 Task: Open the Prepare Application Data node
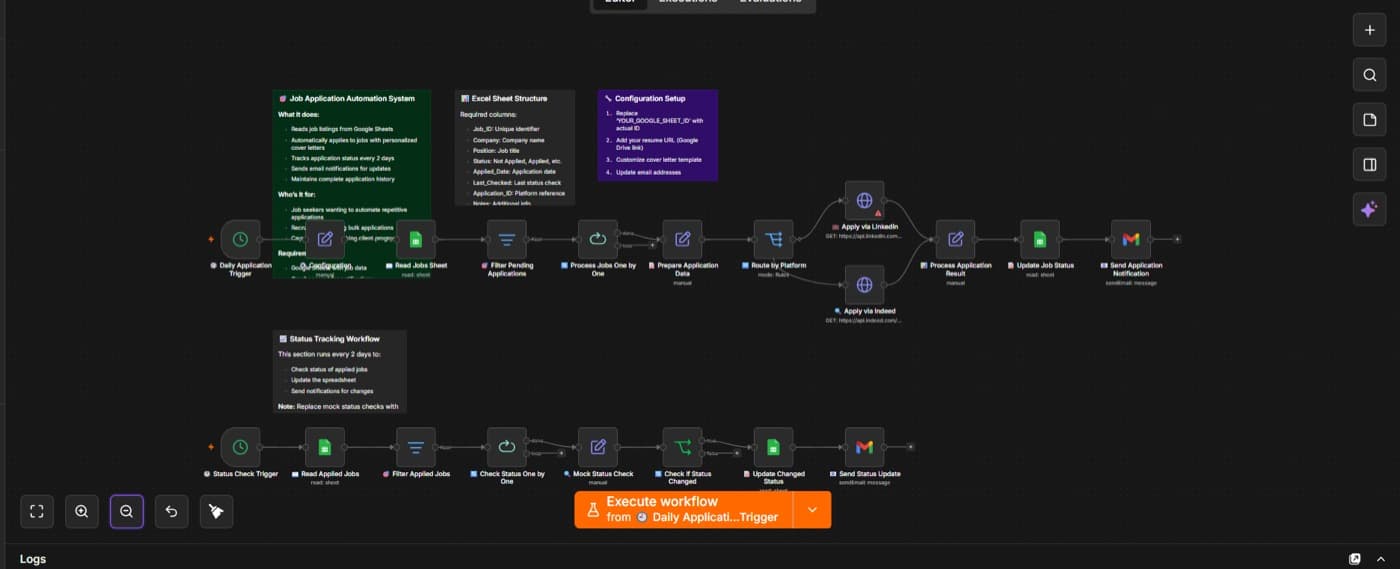point(683,240)
